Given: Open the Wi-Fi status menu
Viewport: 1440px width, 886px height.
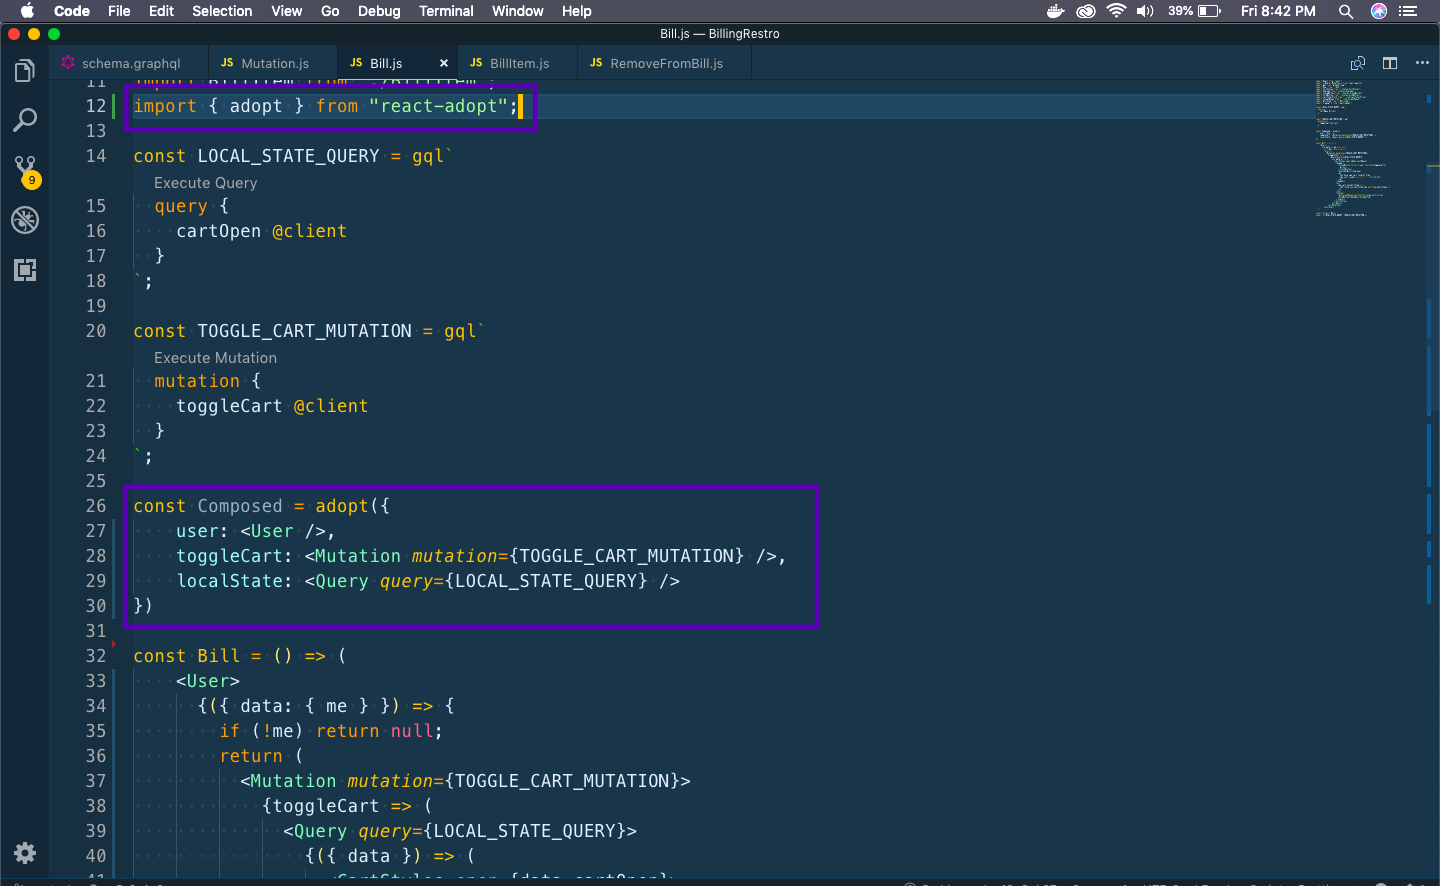Looking at the screenshot, I should 1116,11.
